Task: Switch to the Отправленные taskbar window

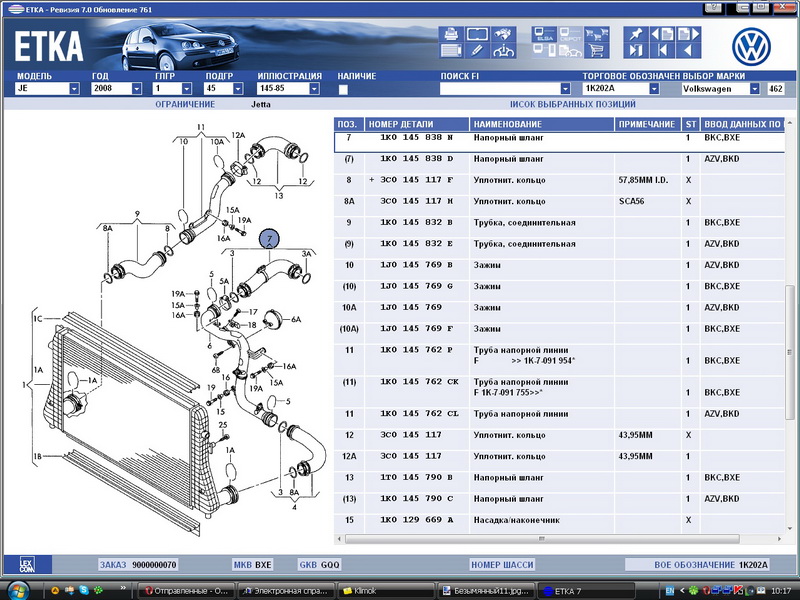Action: point(186,591)
